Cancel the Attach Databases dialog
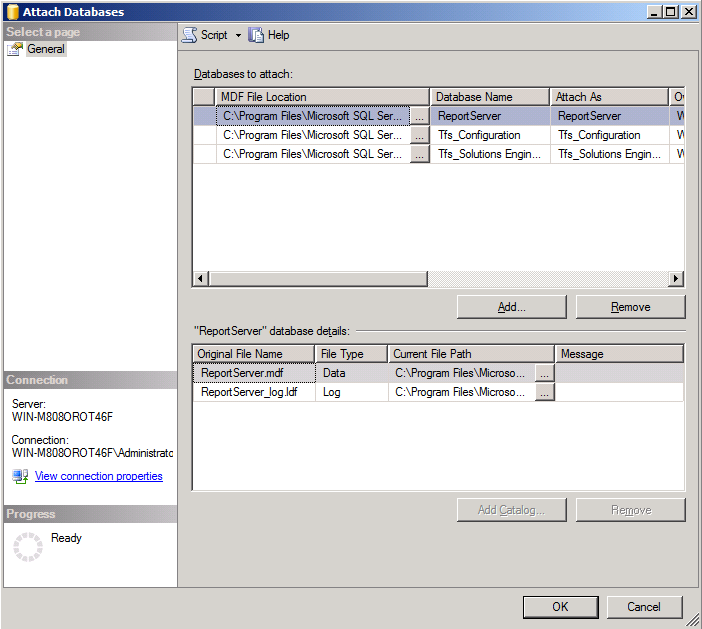Screen dimensions: 702x629 tap(644, 607)
